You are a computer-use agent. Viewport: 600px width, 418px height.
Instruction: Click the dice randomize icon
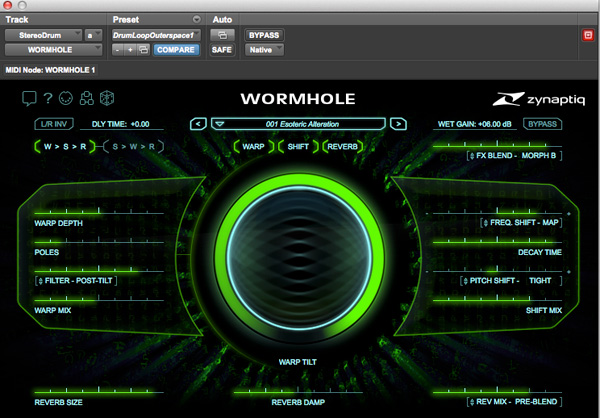pyautogui.click(x=107, y=98)
